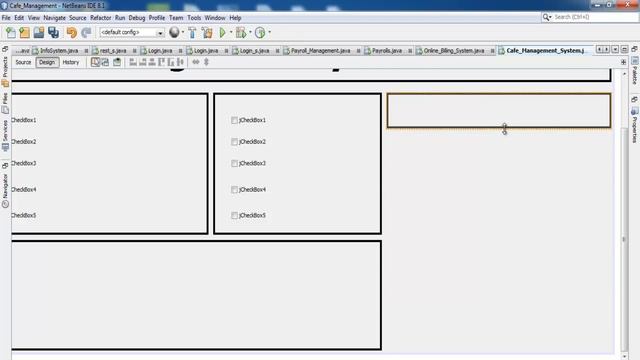
Task: Run the project with green play icon
Action: (x=222, y=33)
